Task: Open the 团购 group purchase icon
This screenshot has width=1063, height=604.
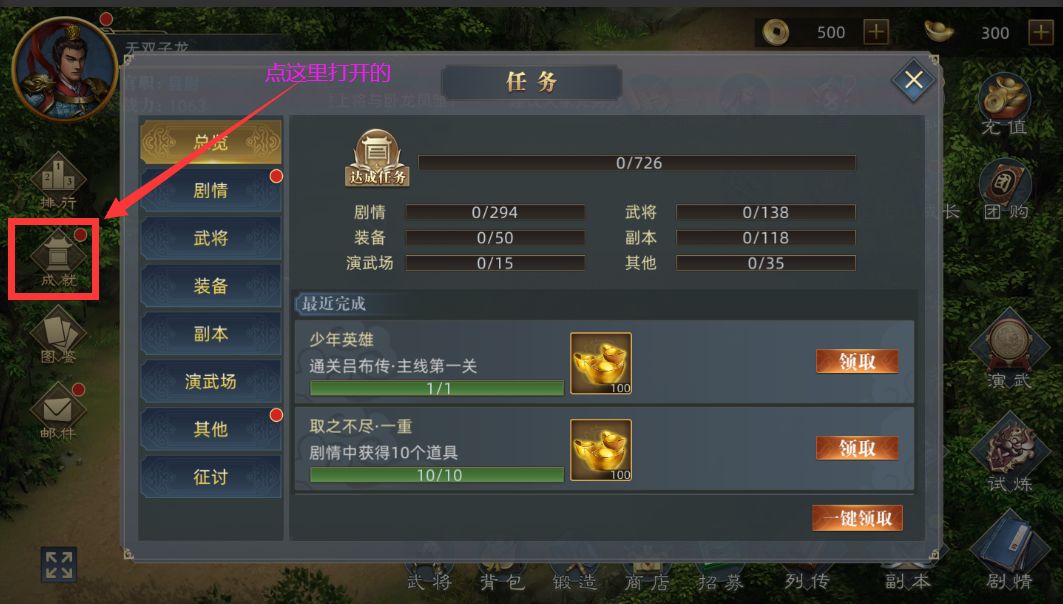Action: pyautogui.click(x=1005, y=192)
